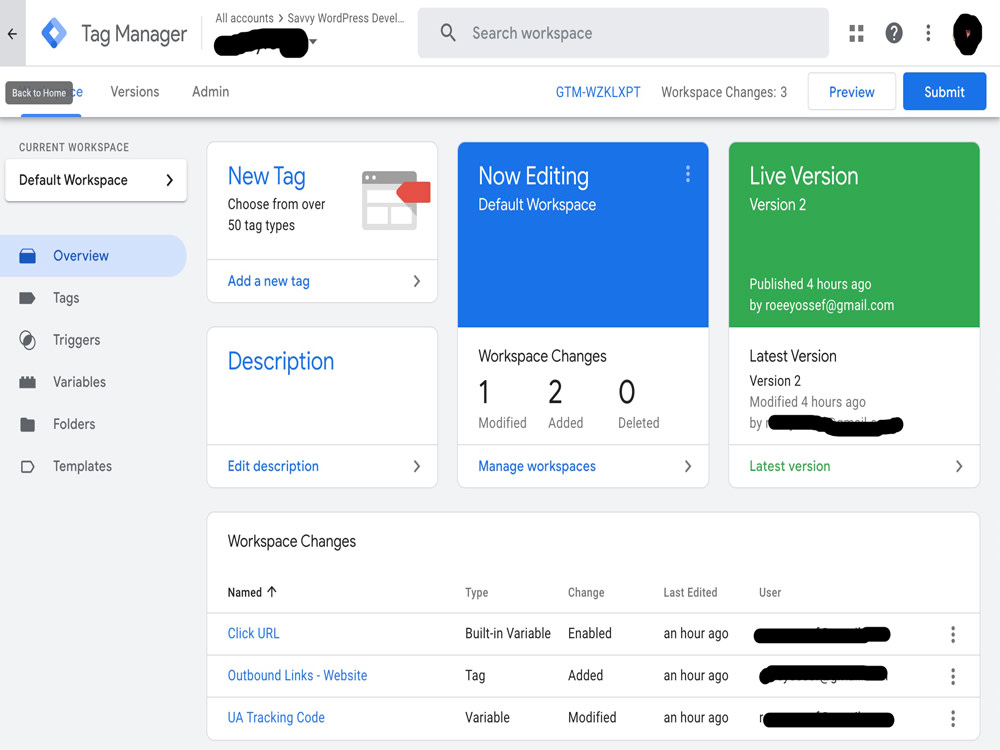Screen dimensions: 1000x750
Task: Select Folders in the sidebar
Action: coord(93,424)
